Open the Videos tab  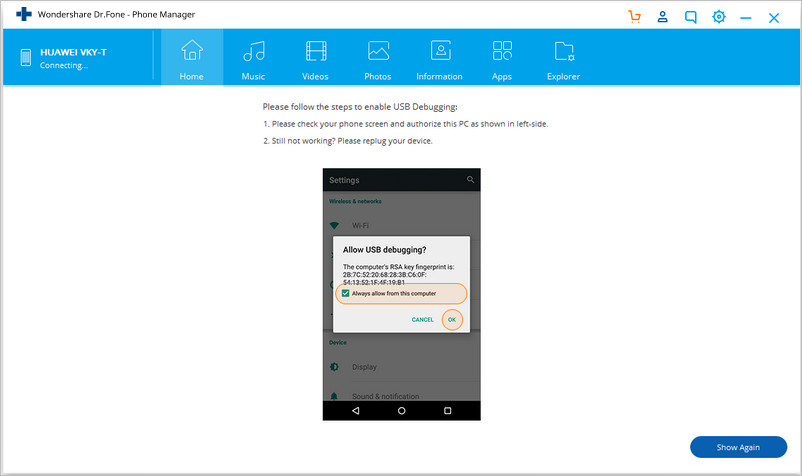pos(315,58)
